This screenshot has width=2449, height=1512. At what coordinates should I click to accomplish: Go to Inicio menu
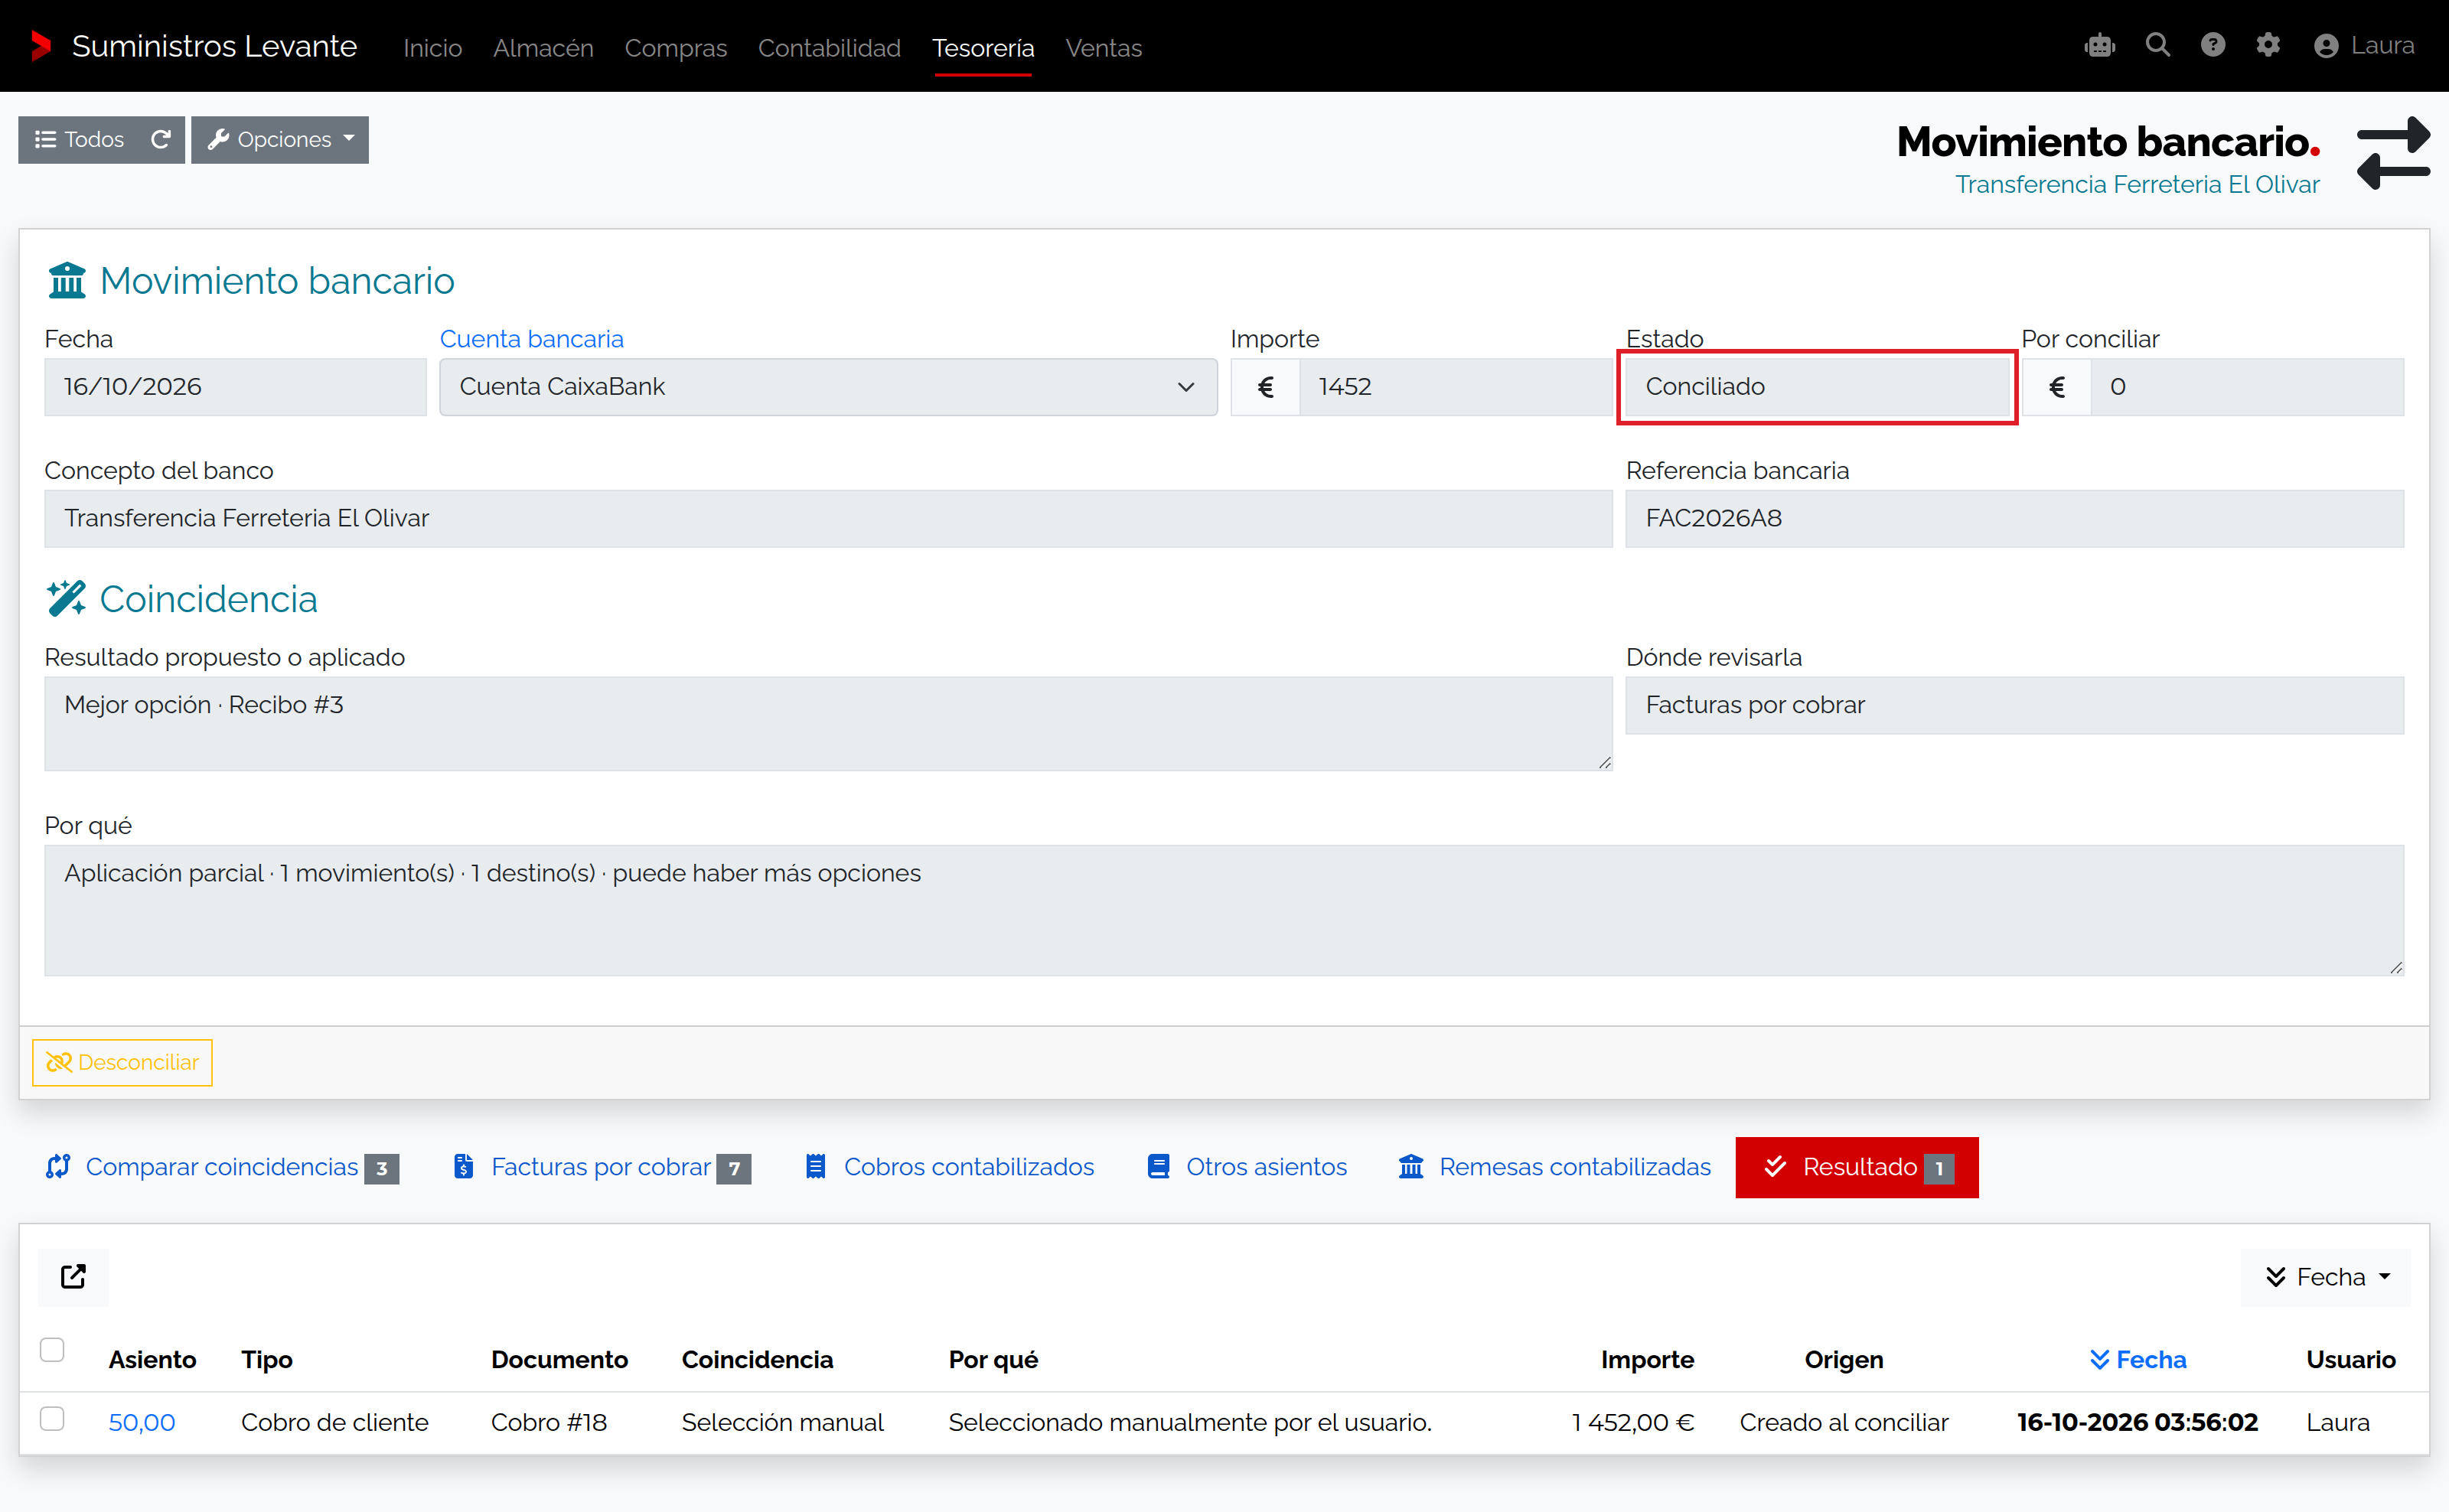point(433,48)
